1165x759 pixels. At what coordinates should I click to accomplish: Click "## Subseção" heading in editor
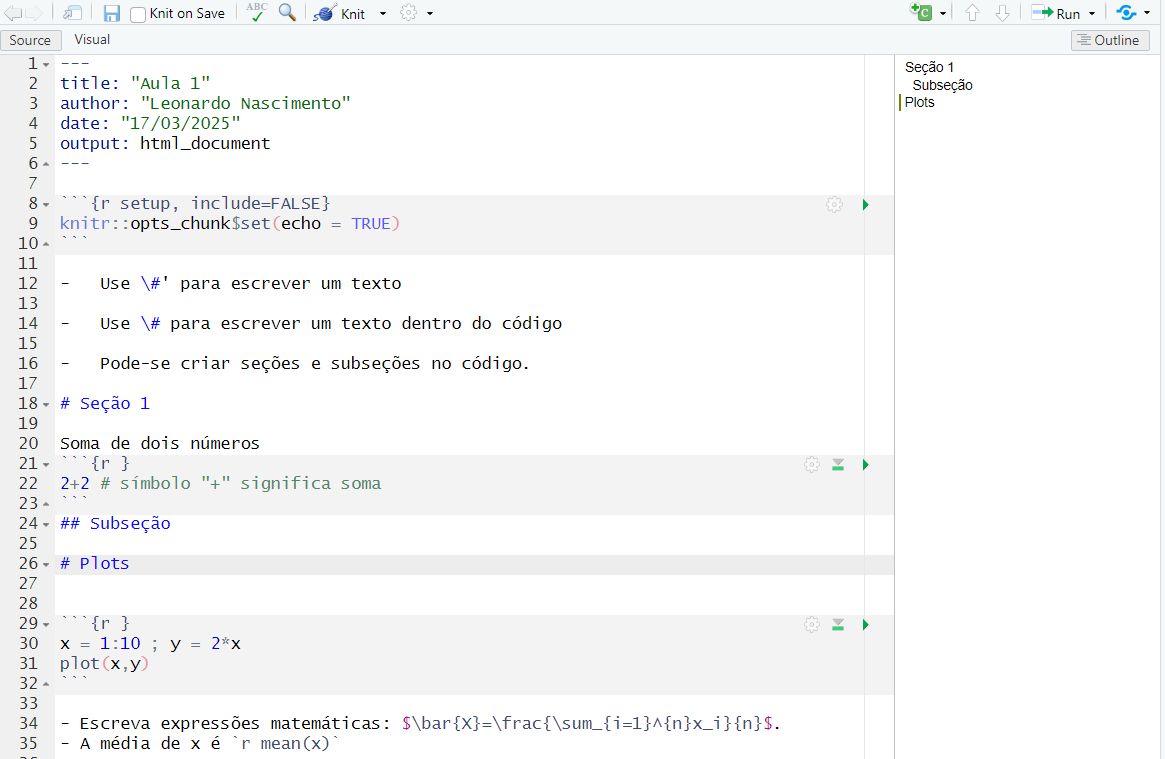tap(115, 524)
